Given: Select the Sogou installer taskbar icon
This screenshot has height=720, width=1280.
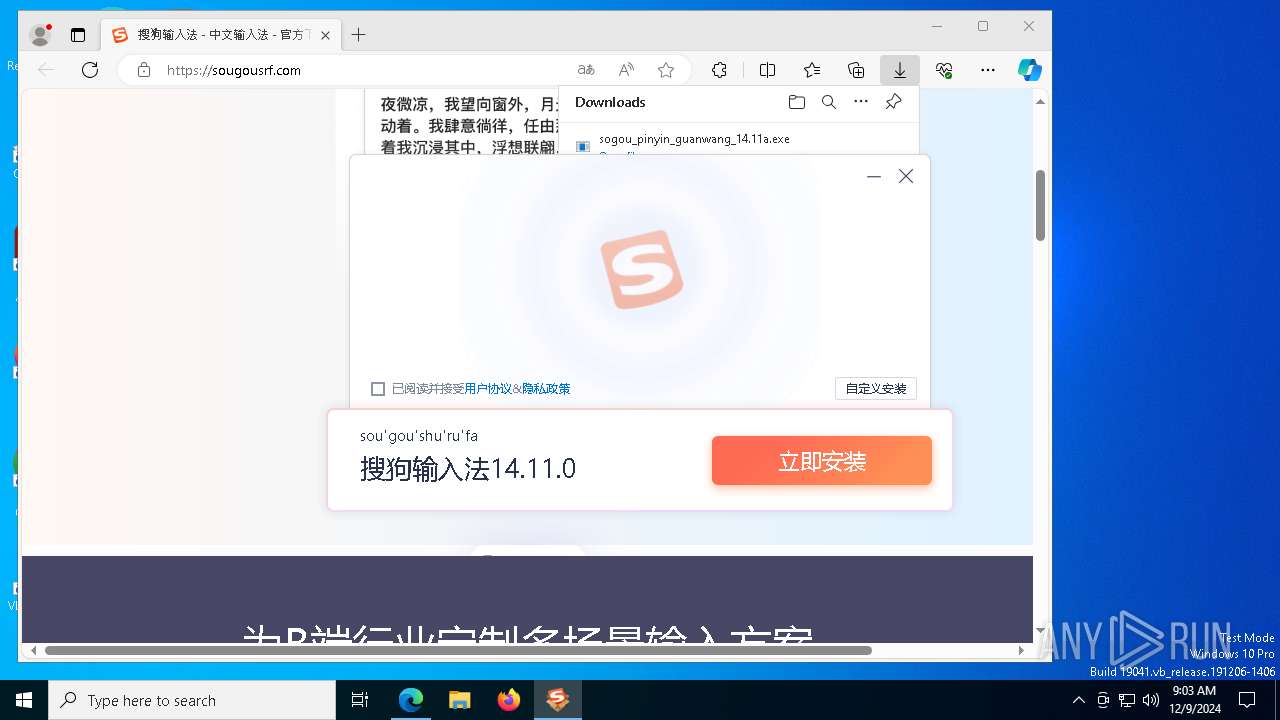Looking at the screenshot, I should tap(558, 700).
